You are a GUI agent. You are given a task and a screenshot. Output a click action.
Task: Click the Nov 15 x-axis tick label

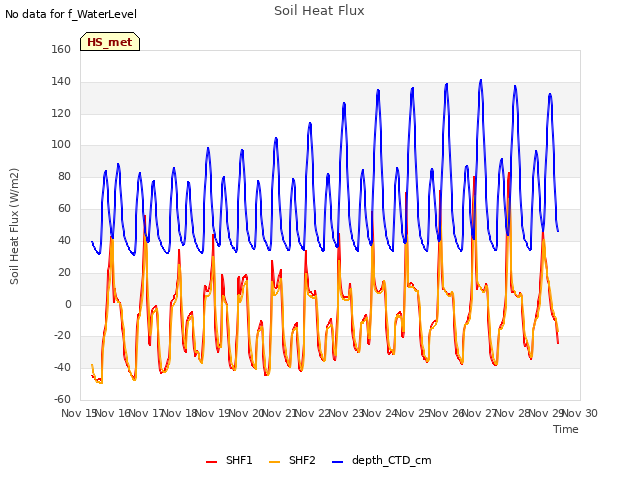(79, 413)
